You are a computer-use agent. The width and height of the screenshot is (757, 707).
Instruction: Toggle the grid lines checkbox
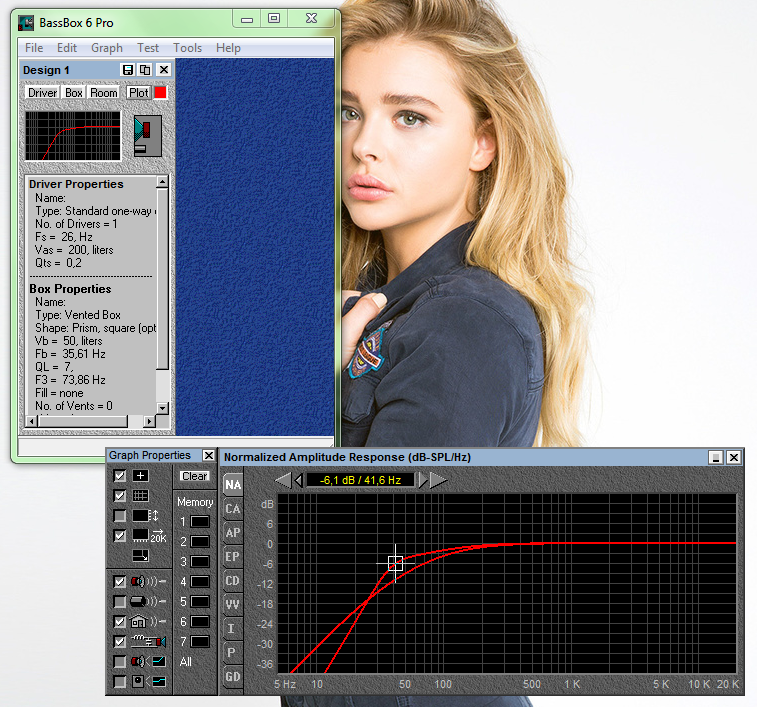pos(120,496)
